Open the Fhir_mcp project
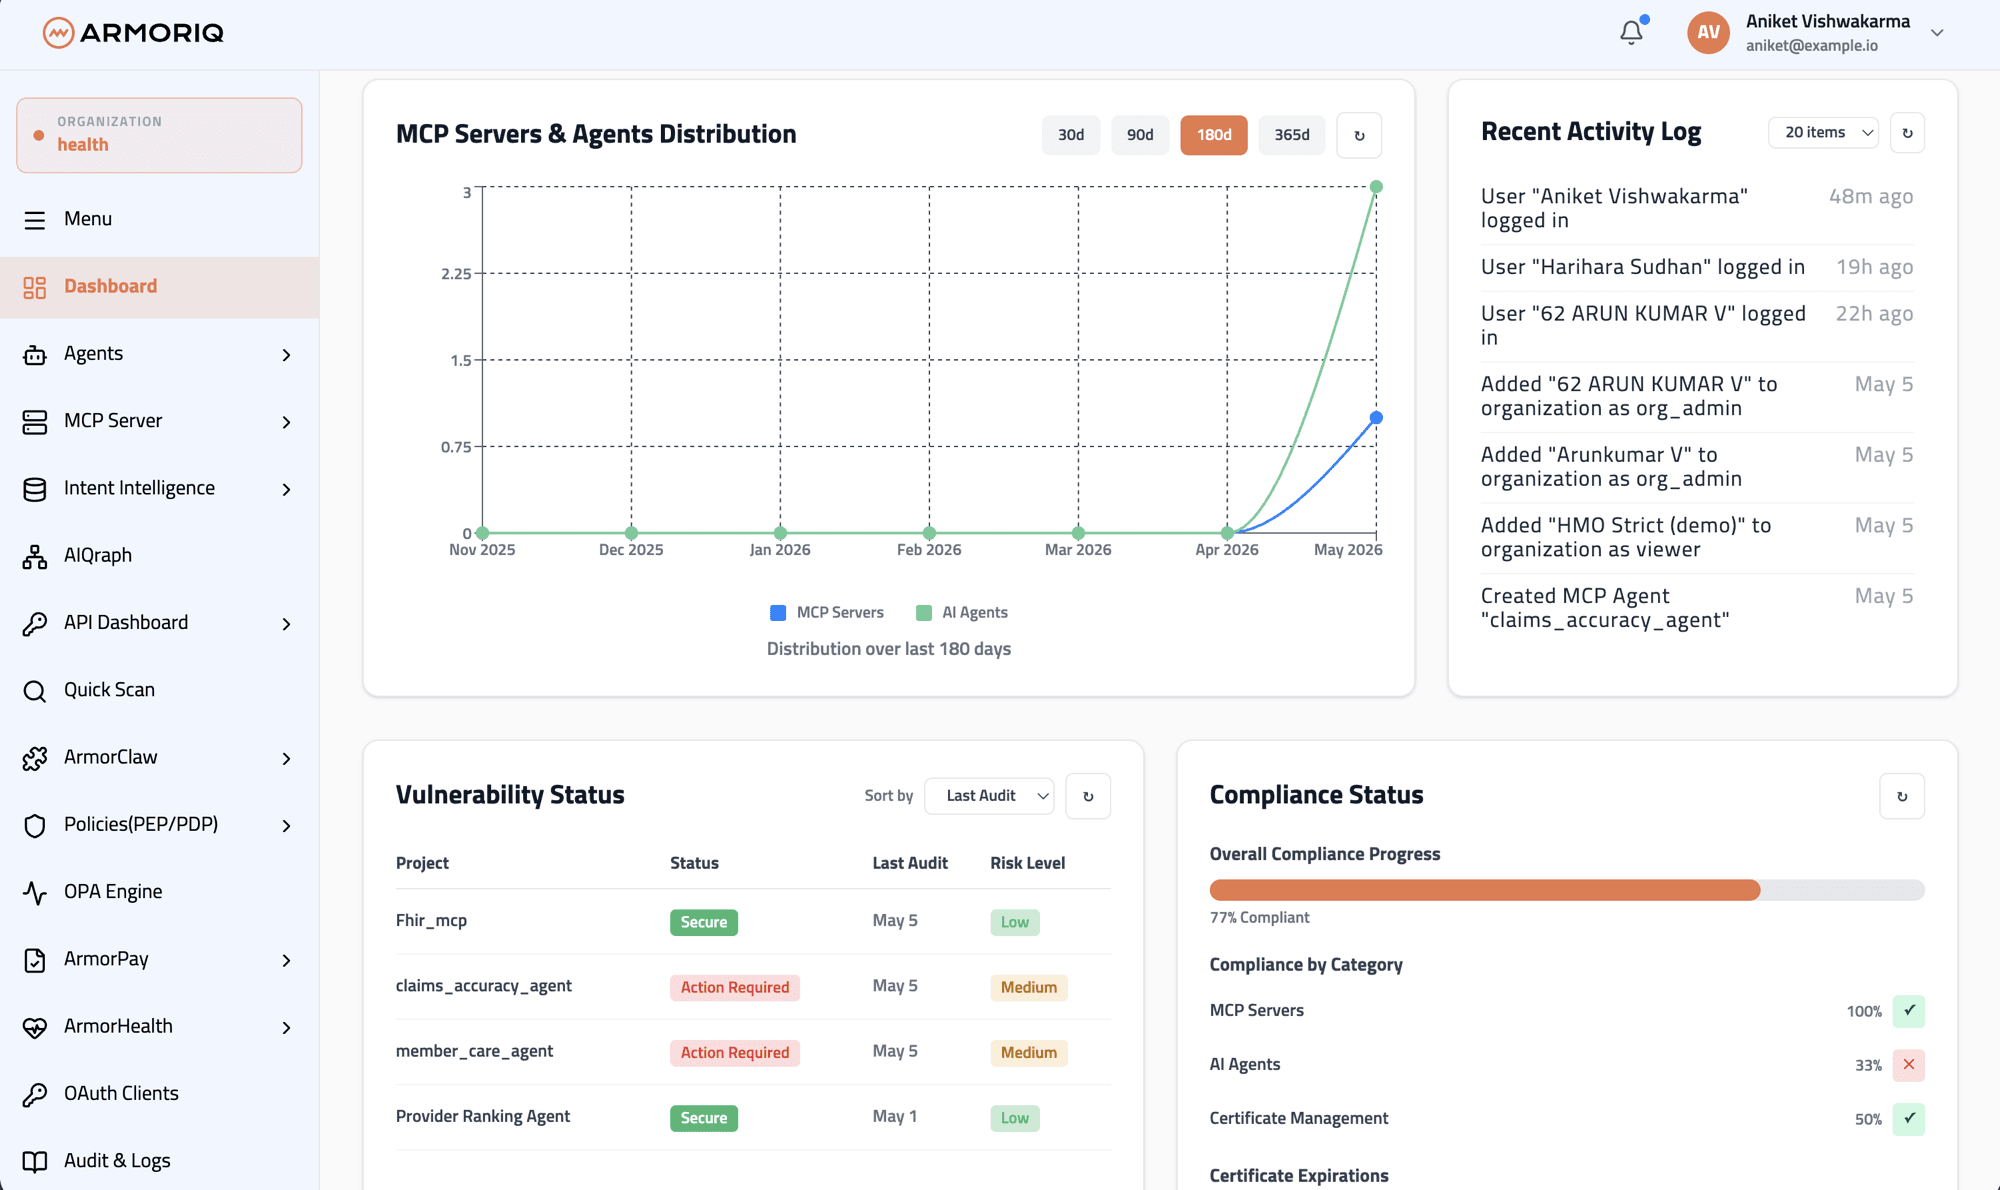 (431, 921)
